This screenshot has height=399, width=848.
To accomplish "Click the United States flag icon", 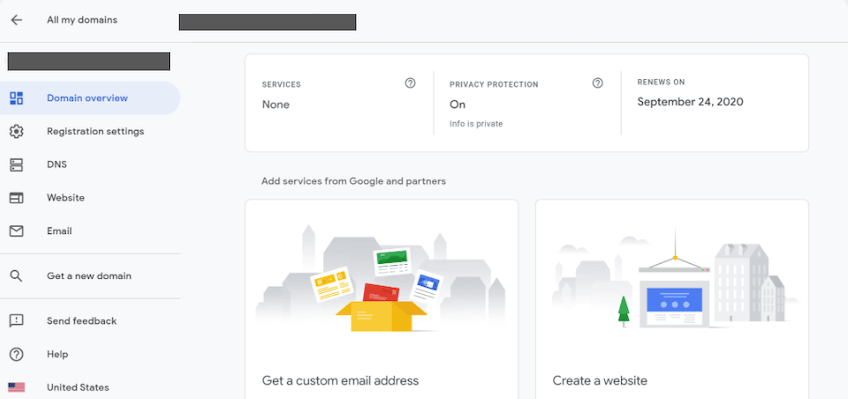I will [x=17, y=388].
